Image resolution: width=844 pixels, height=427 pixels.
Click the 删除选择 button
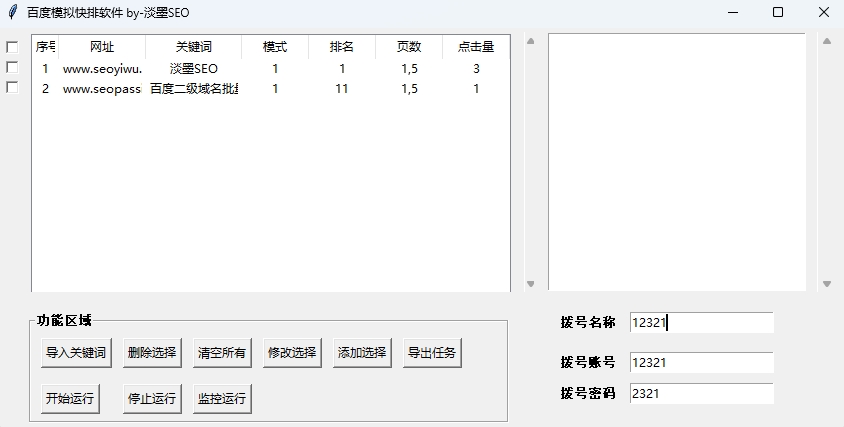152,353
